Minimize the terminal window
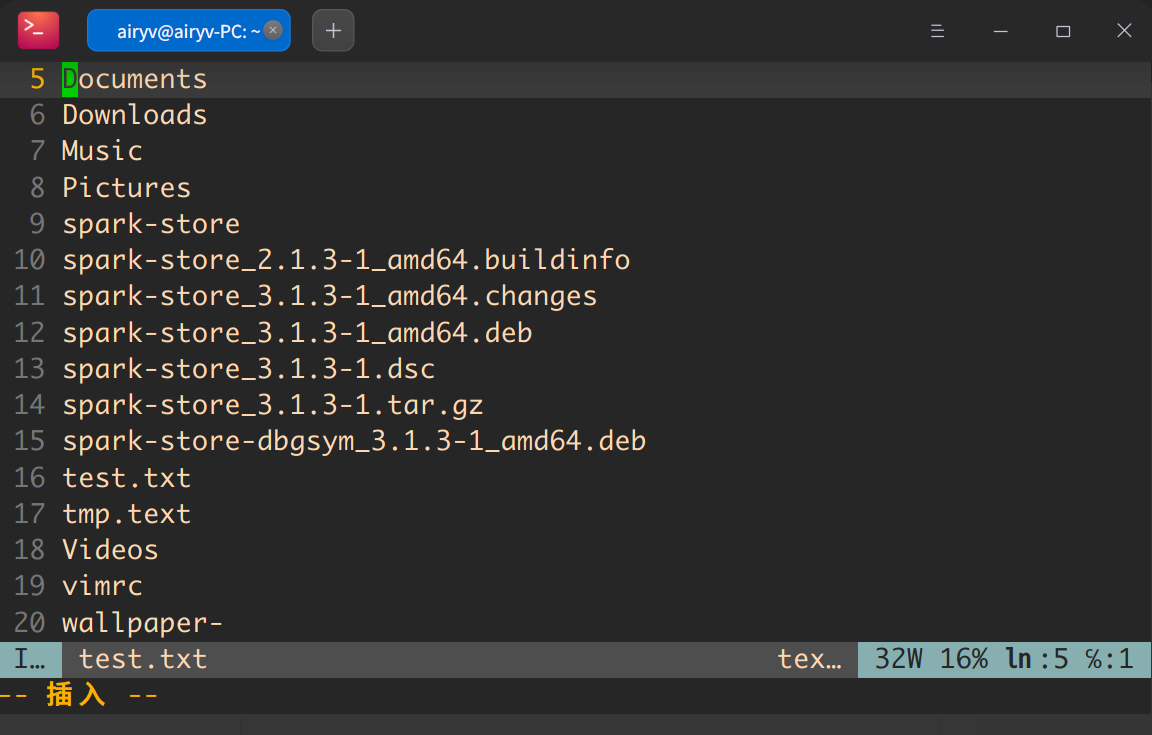The height and width of the screenshot is (735, 1152). pos(1000,31)
